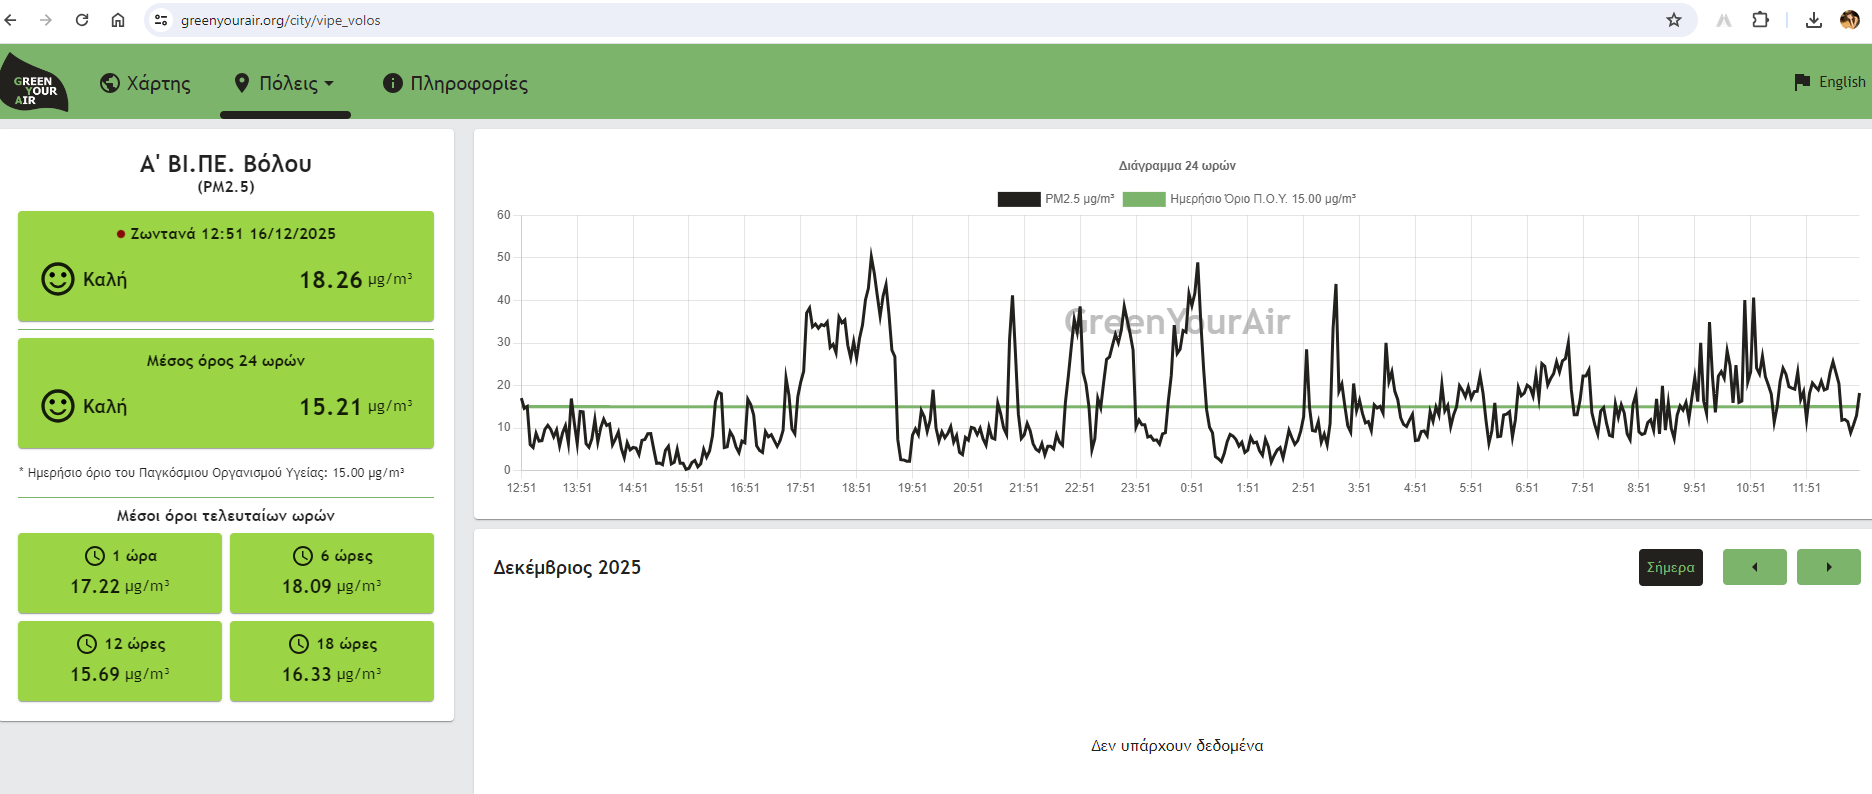Screen dimensions: 1872x794
Task: Open the Πληροφορίες info page
Action: (455, 83)
